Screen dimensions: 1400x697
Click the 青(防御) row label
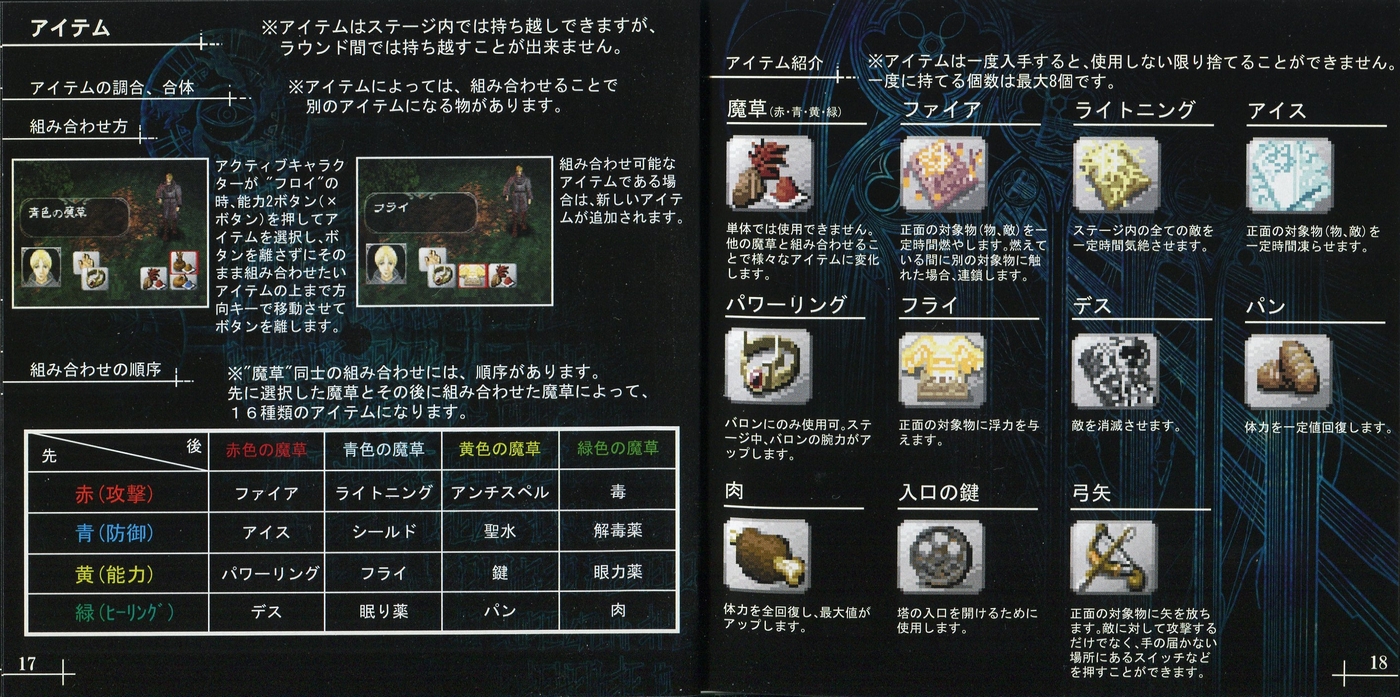point(115,533)
